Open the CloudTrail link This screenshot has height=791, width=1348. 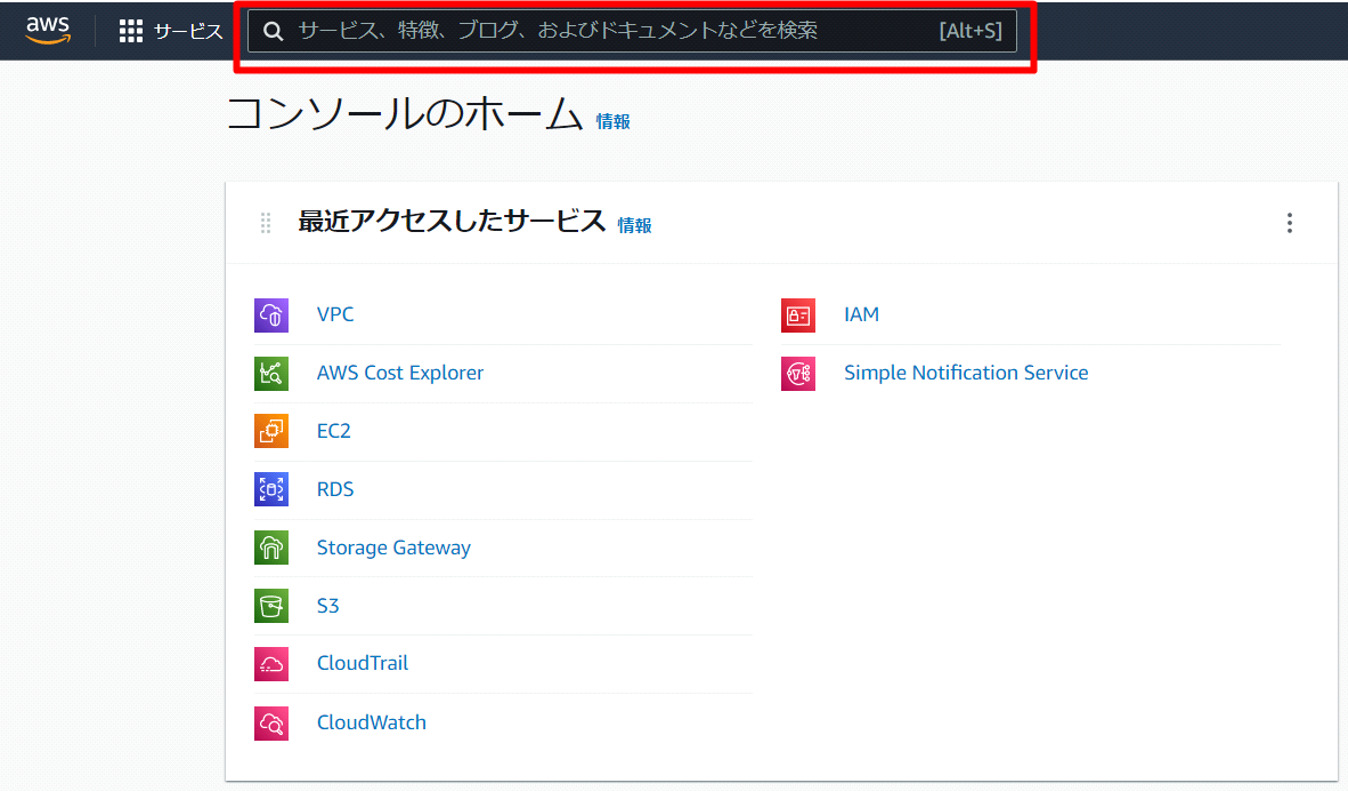tap(362, 663)
